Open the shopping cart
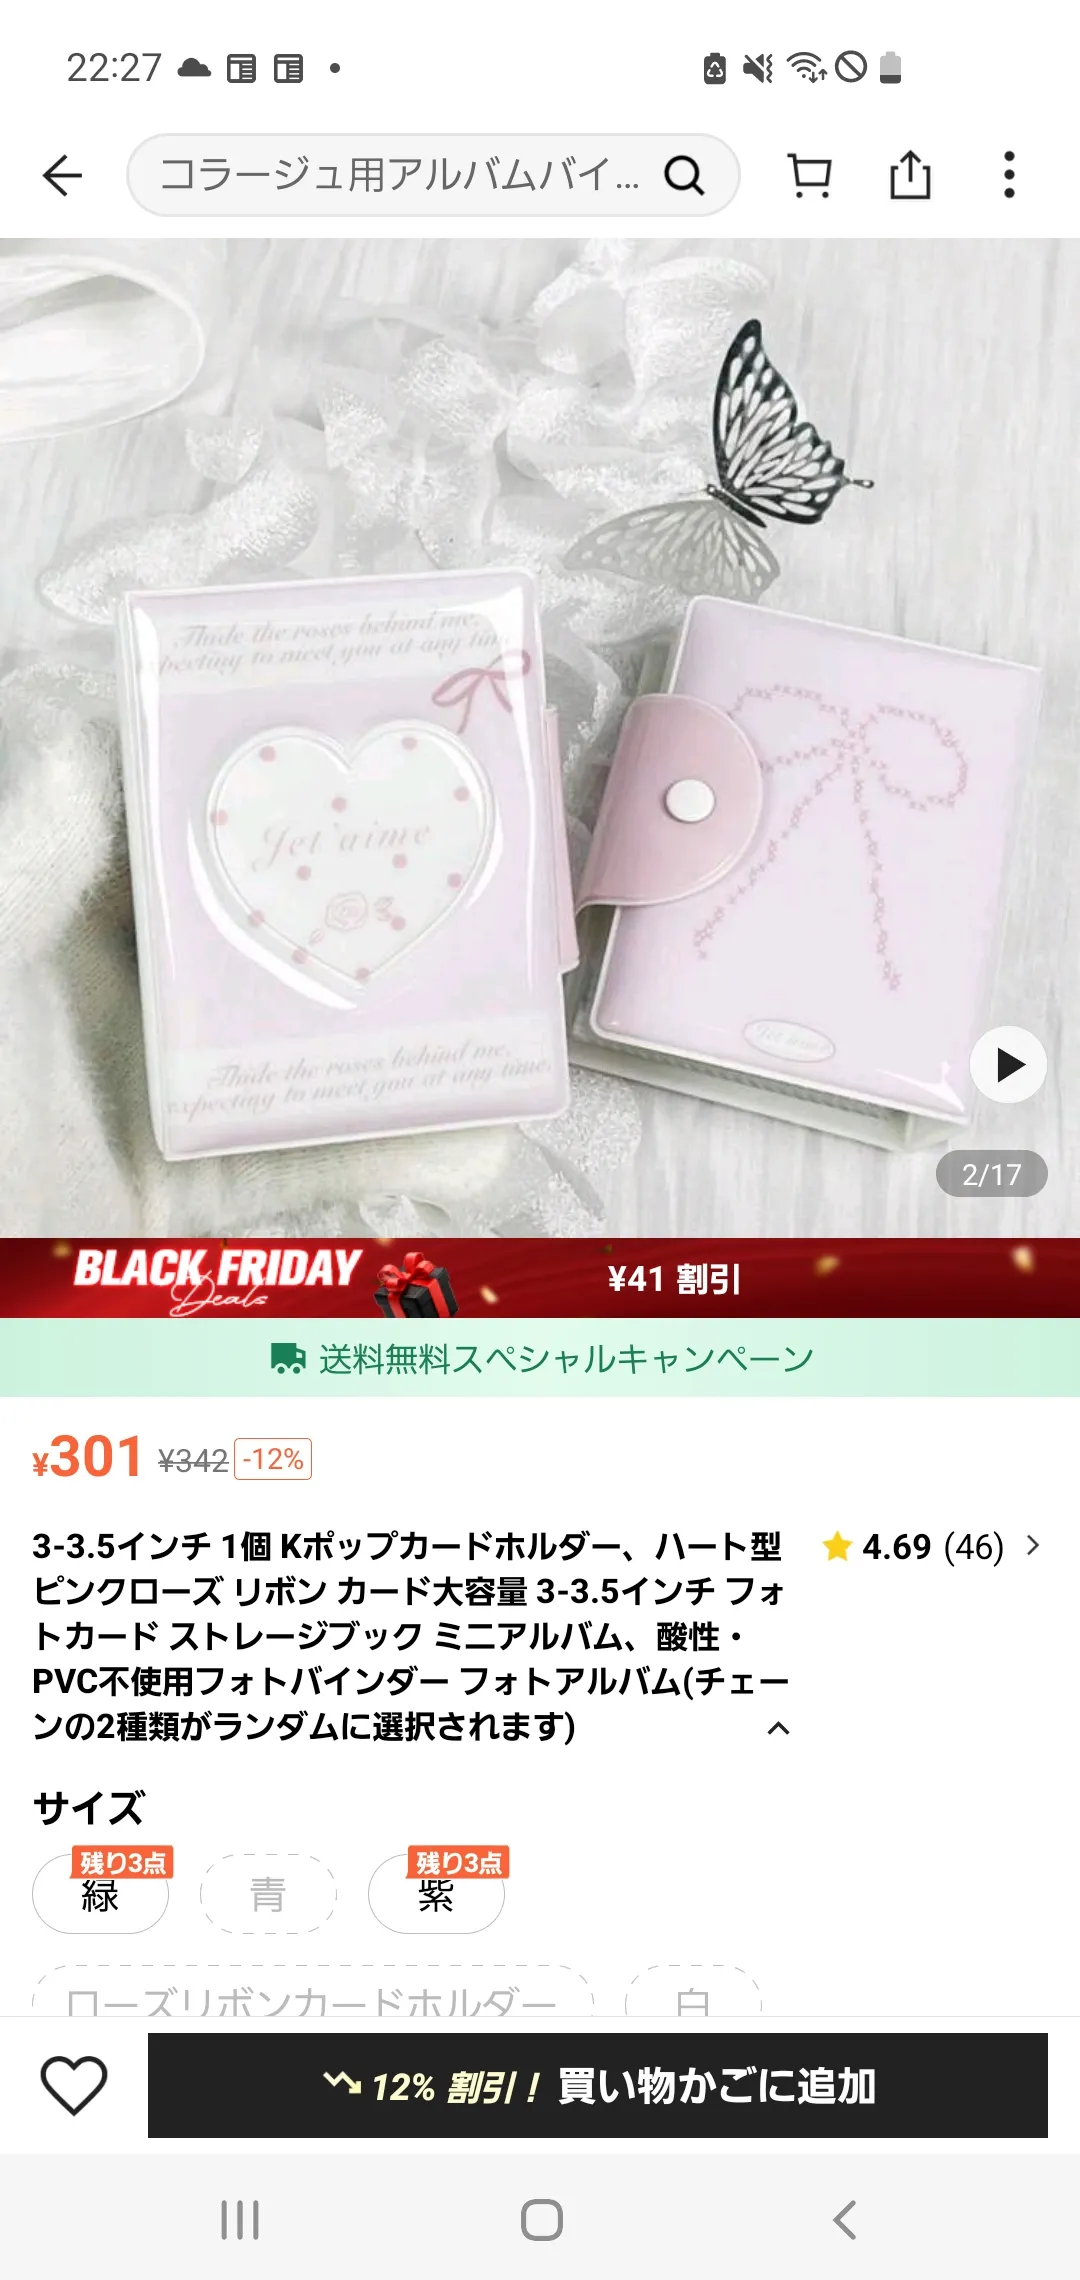 pyautogui.click(x=810, y=176)
